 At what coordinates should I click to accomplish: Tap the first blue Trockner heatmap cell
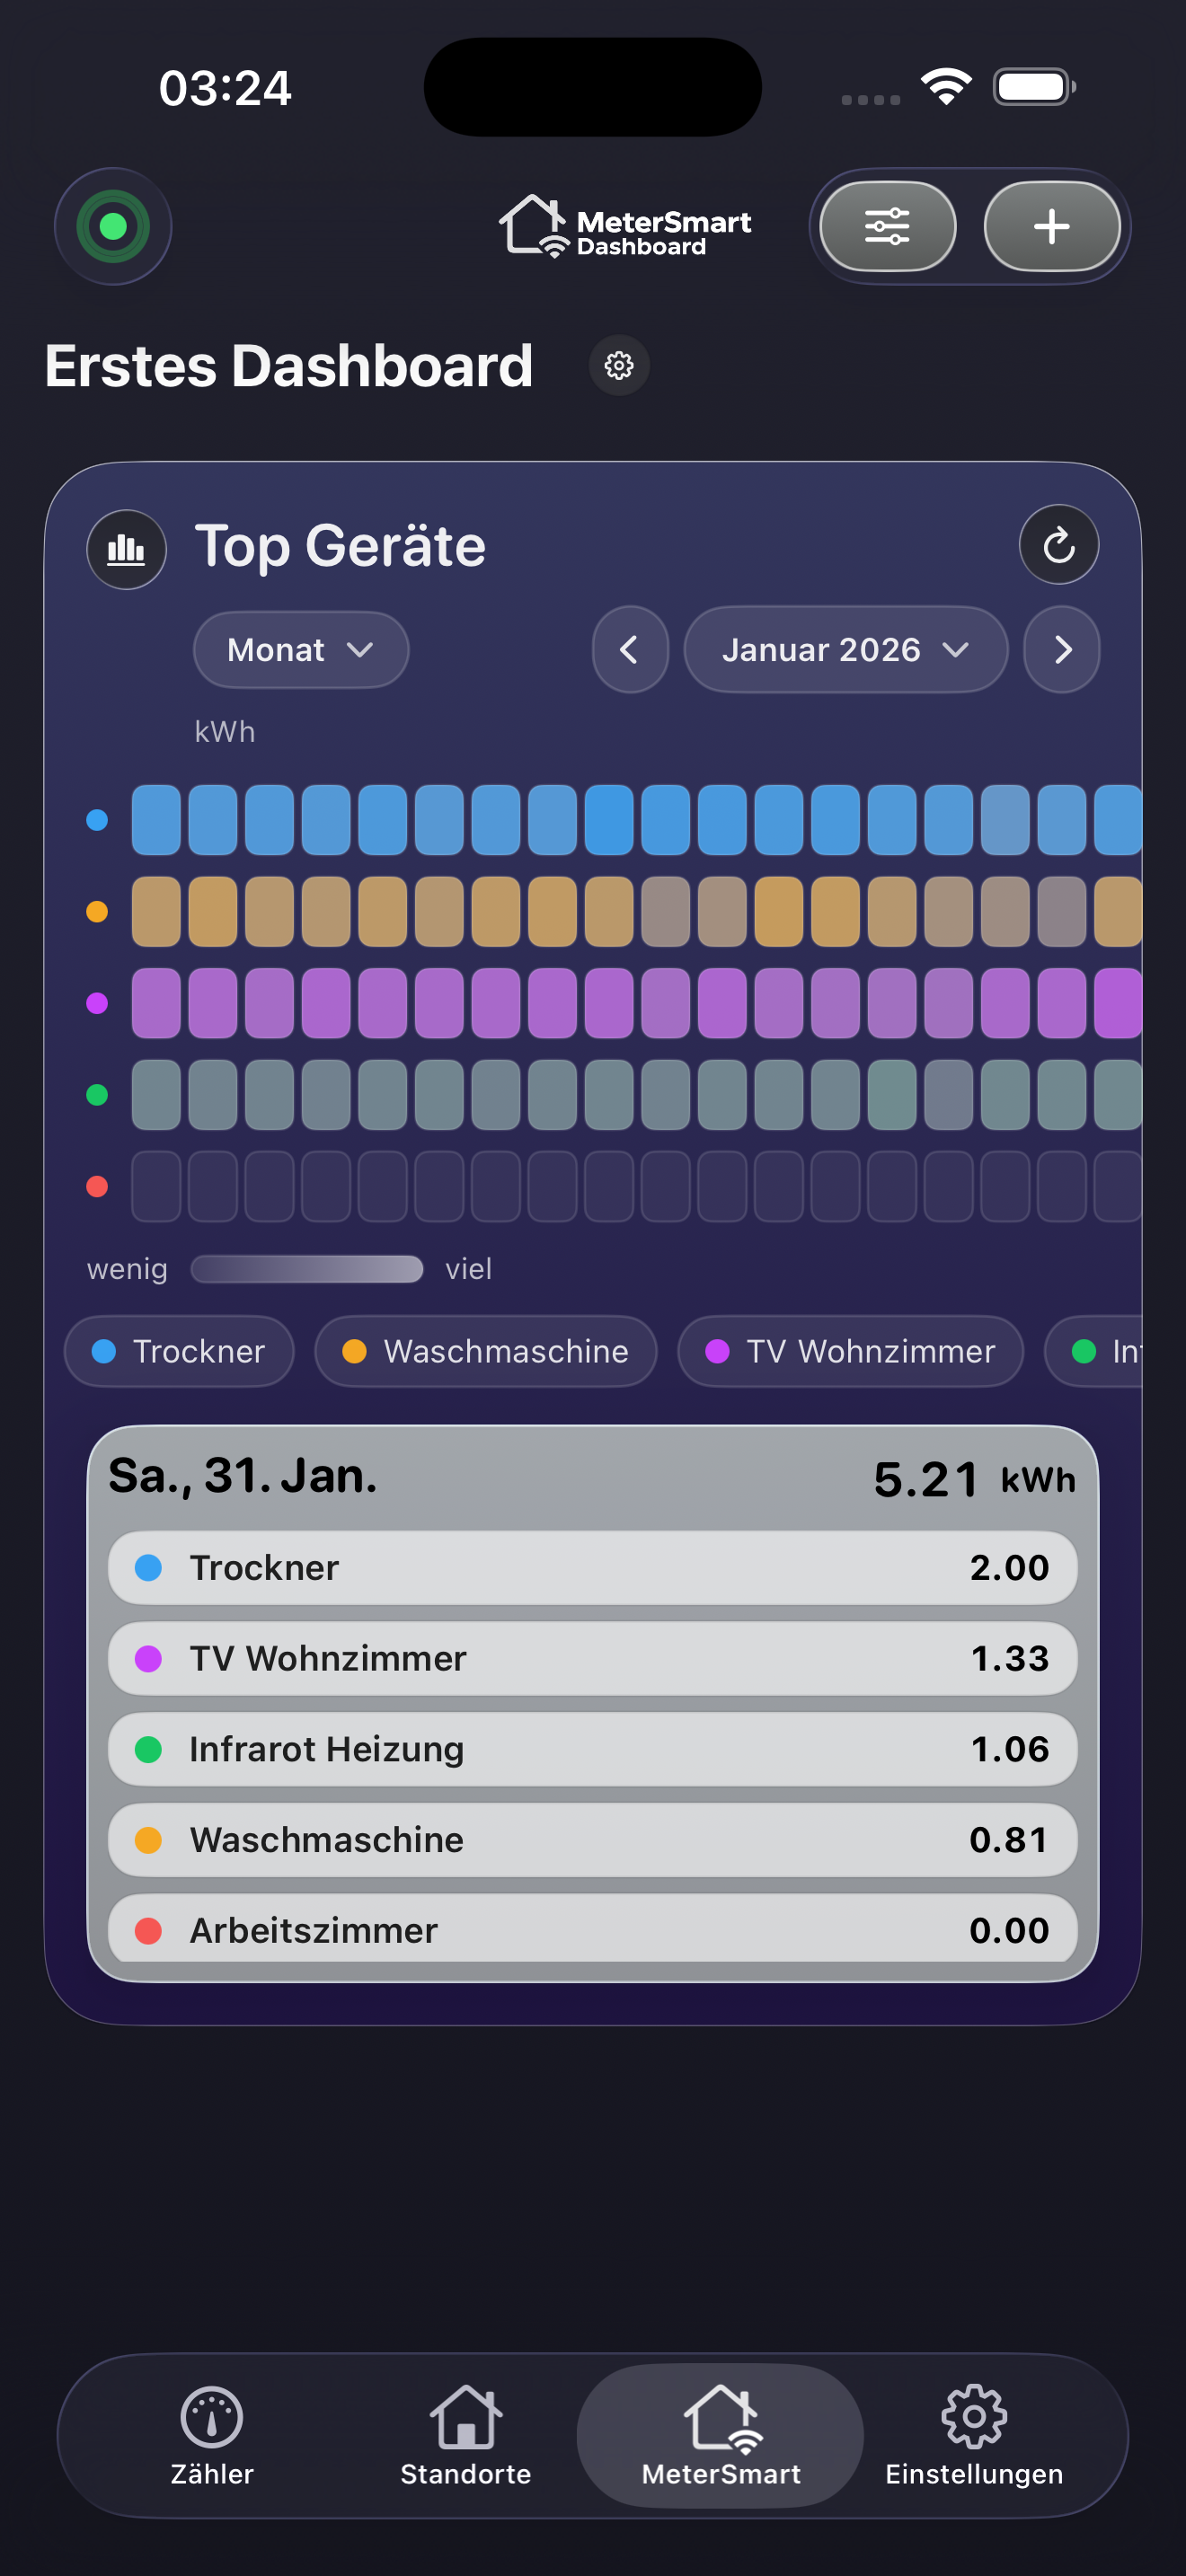[156, 820]
